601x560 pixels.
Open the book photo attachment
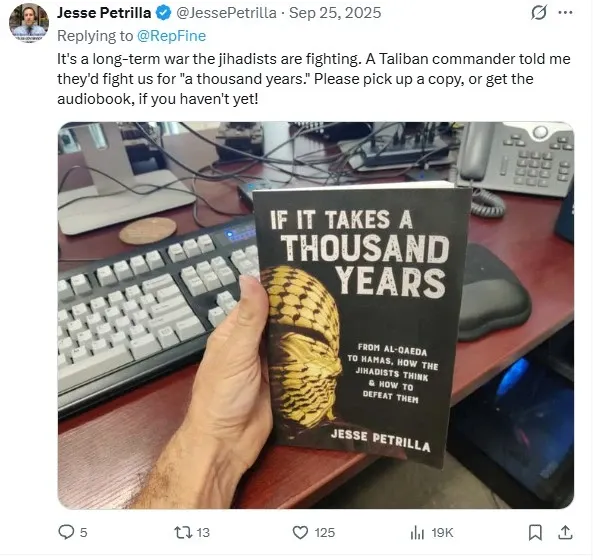click(316, 315)
